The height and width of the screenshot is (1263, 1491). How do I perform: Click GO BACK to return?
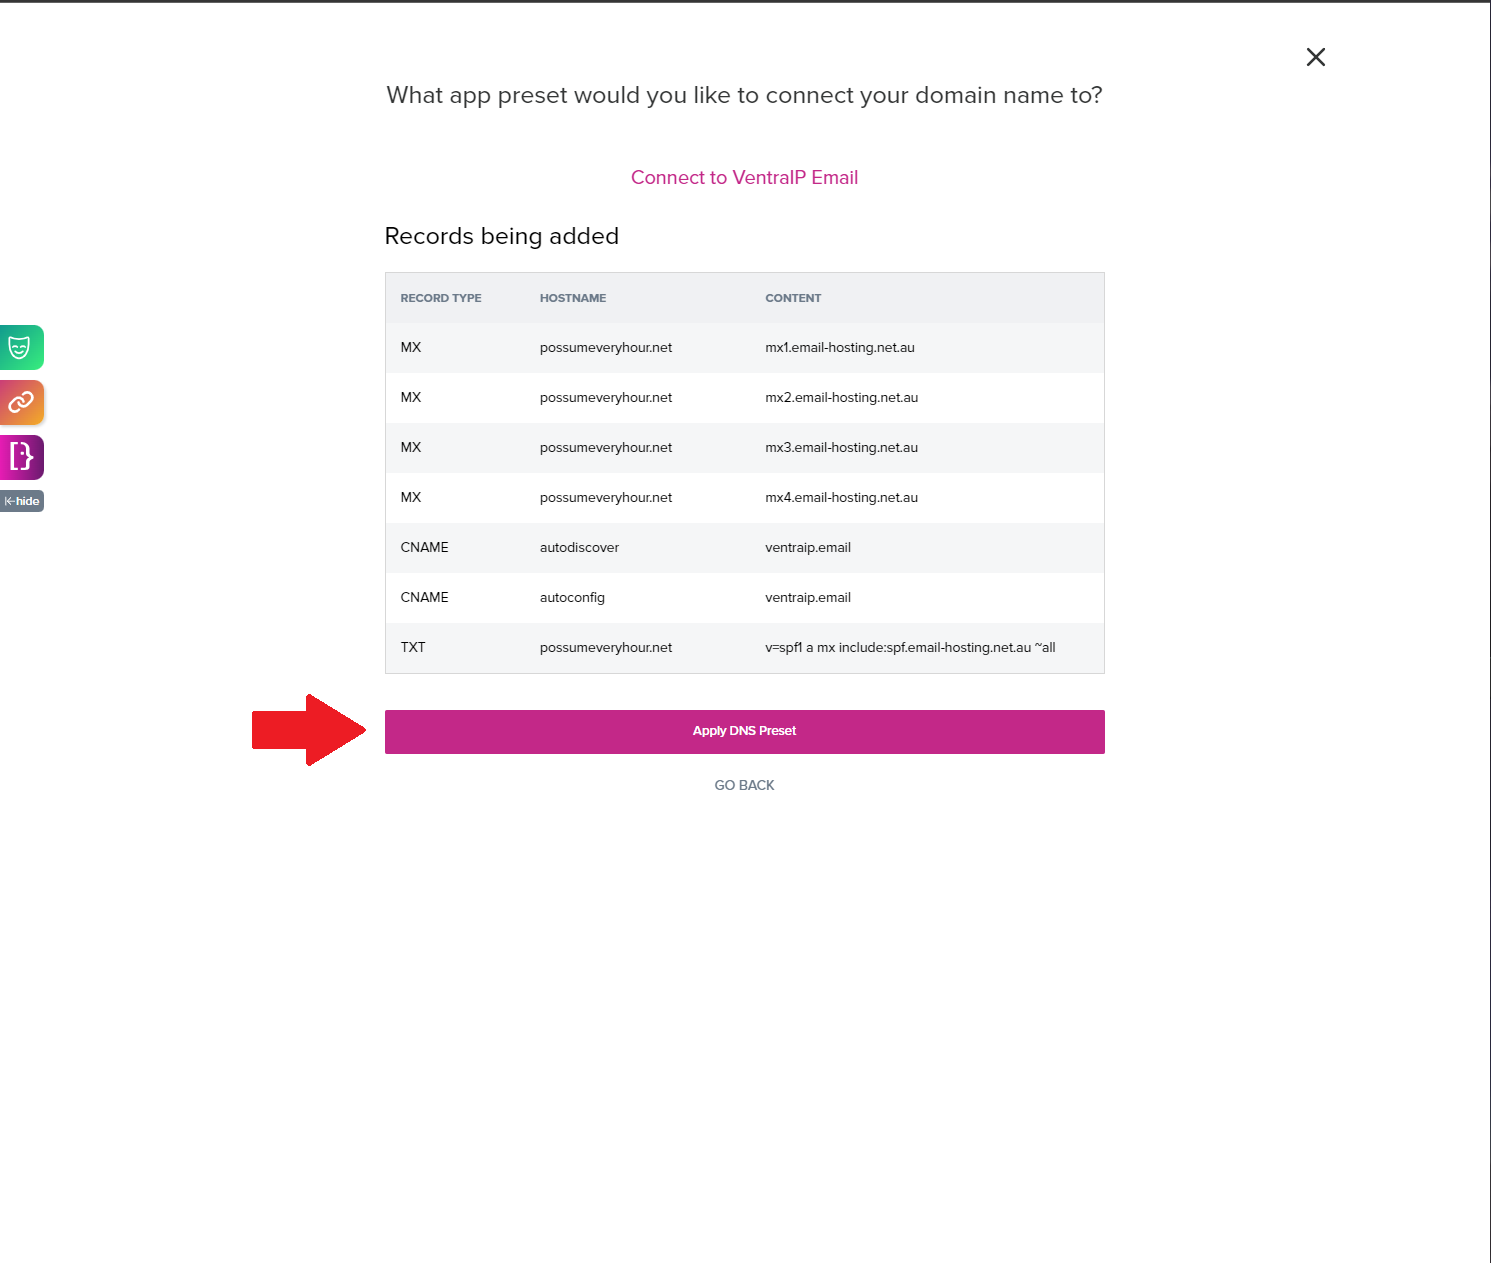pos(744,785)
